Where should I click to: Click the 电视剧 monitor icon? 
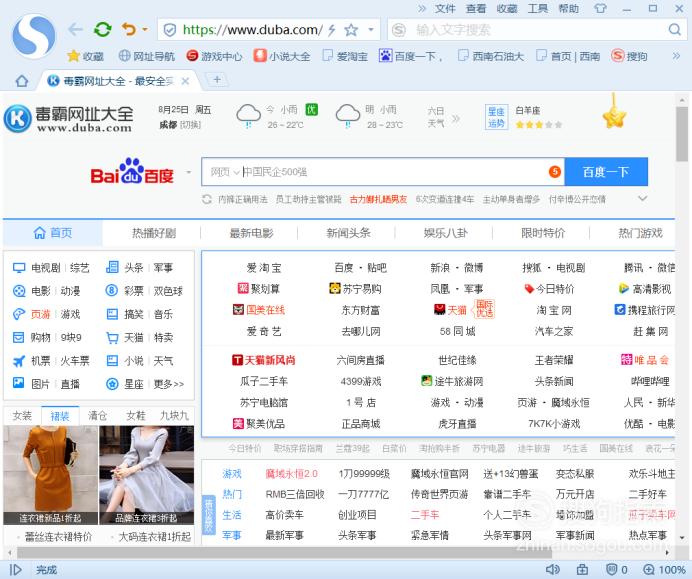pyautogui.click(x=19, y=268)
